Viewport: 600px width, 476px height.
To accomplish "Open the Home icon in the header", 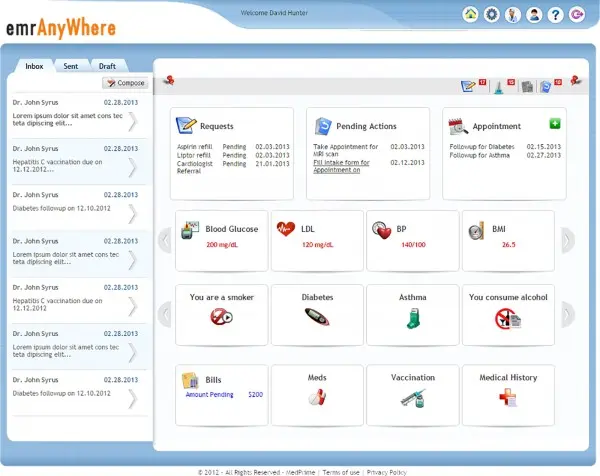I will pyautogui.click(x=470, y=15).
